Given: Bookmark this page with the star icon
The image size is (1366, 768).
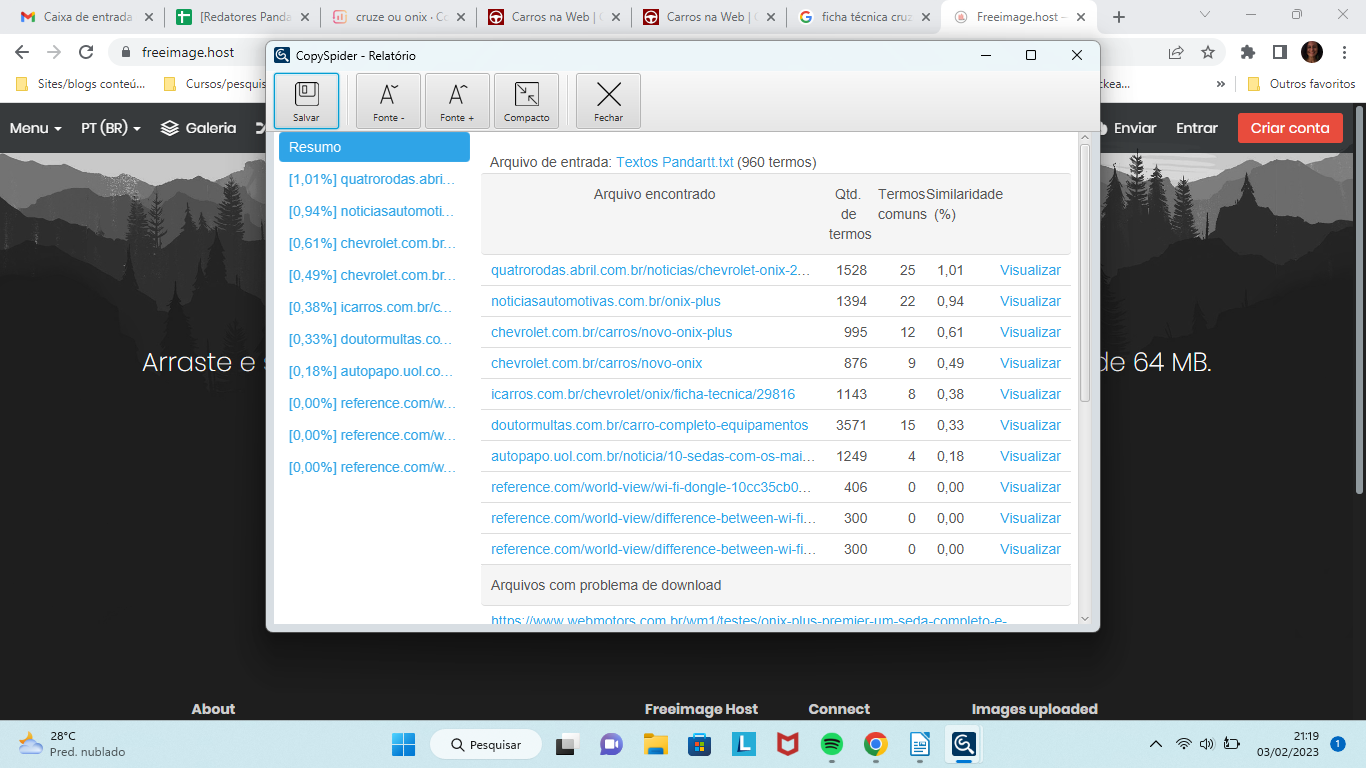Looking at the screenshot, I should pos(1208,52).
